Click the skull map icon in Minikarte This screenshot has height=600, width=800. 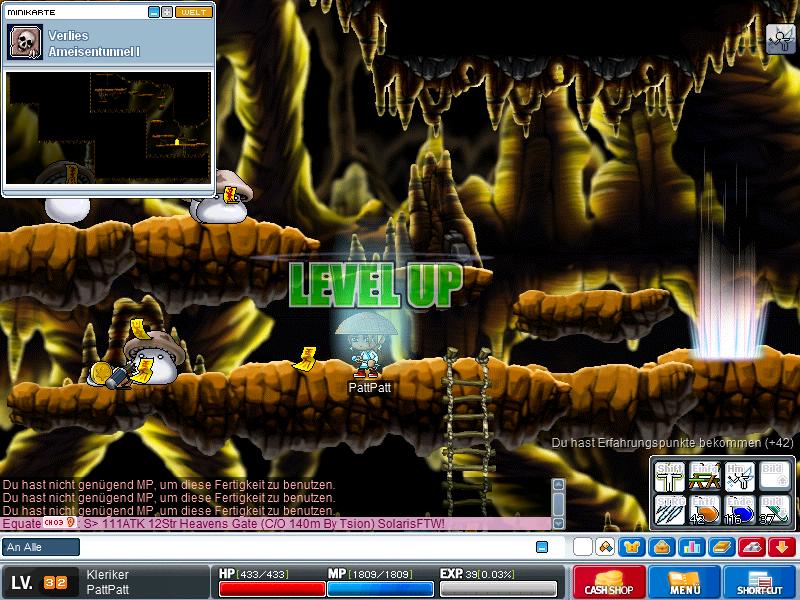25,41
